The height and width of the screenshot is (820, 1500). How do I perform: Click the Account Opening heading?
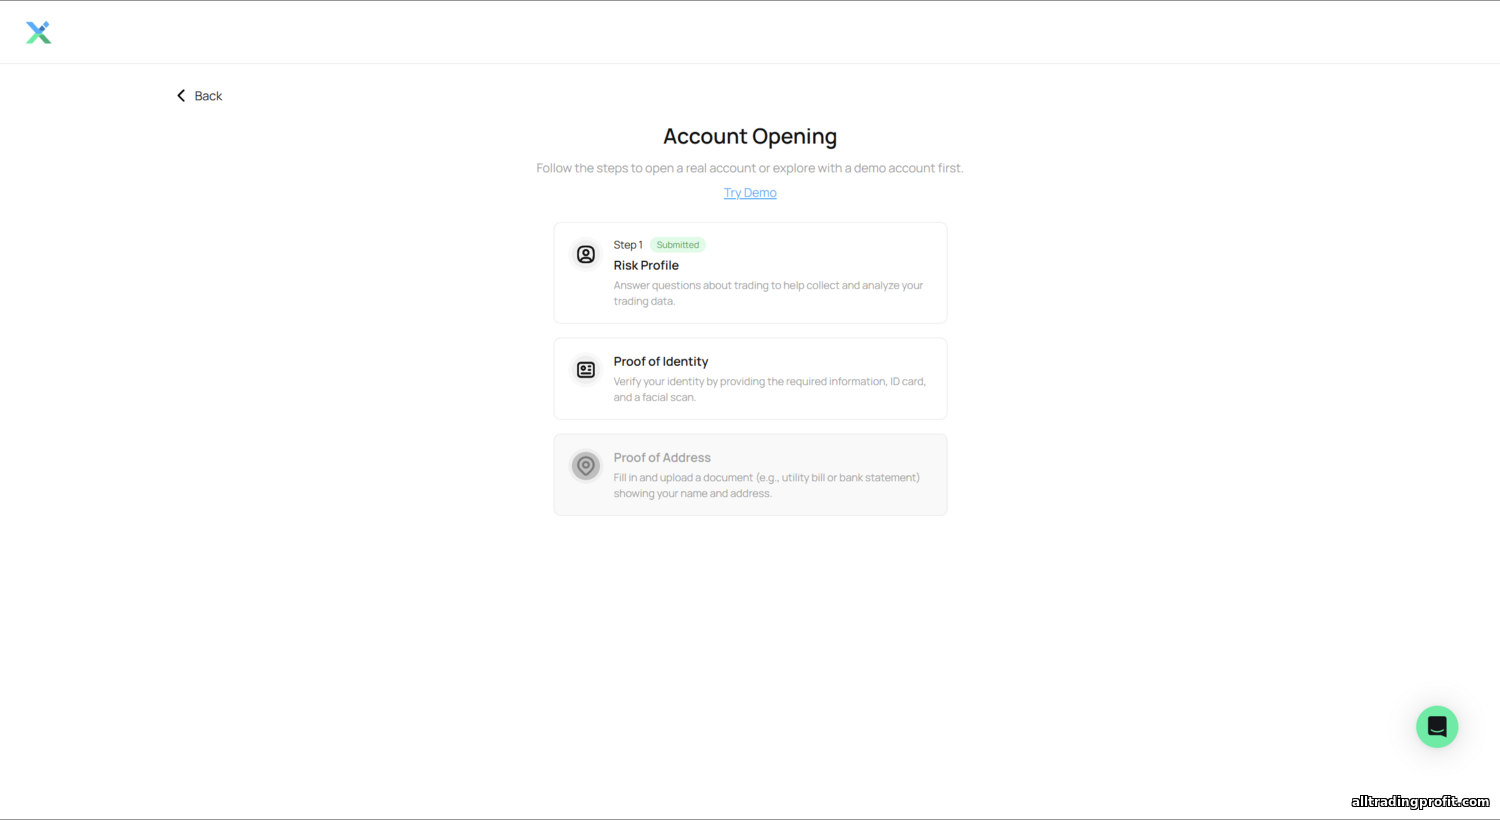750,136
